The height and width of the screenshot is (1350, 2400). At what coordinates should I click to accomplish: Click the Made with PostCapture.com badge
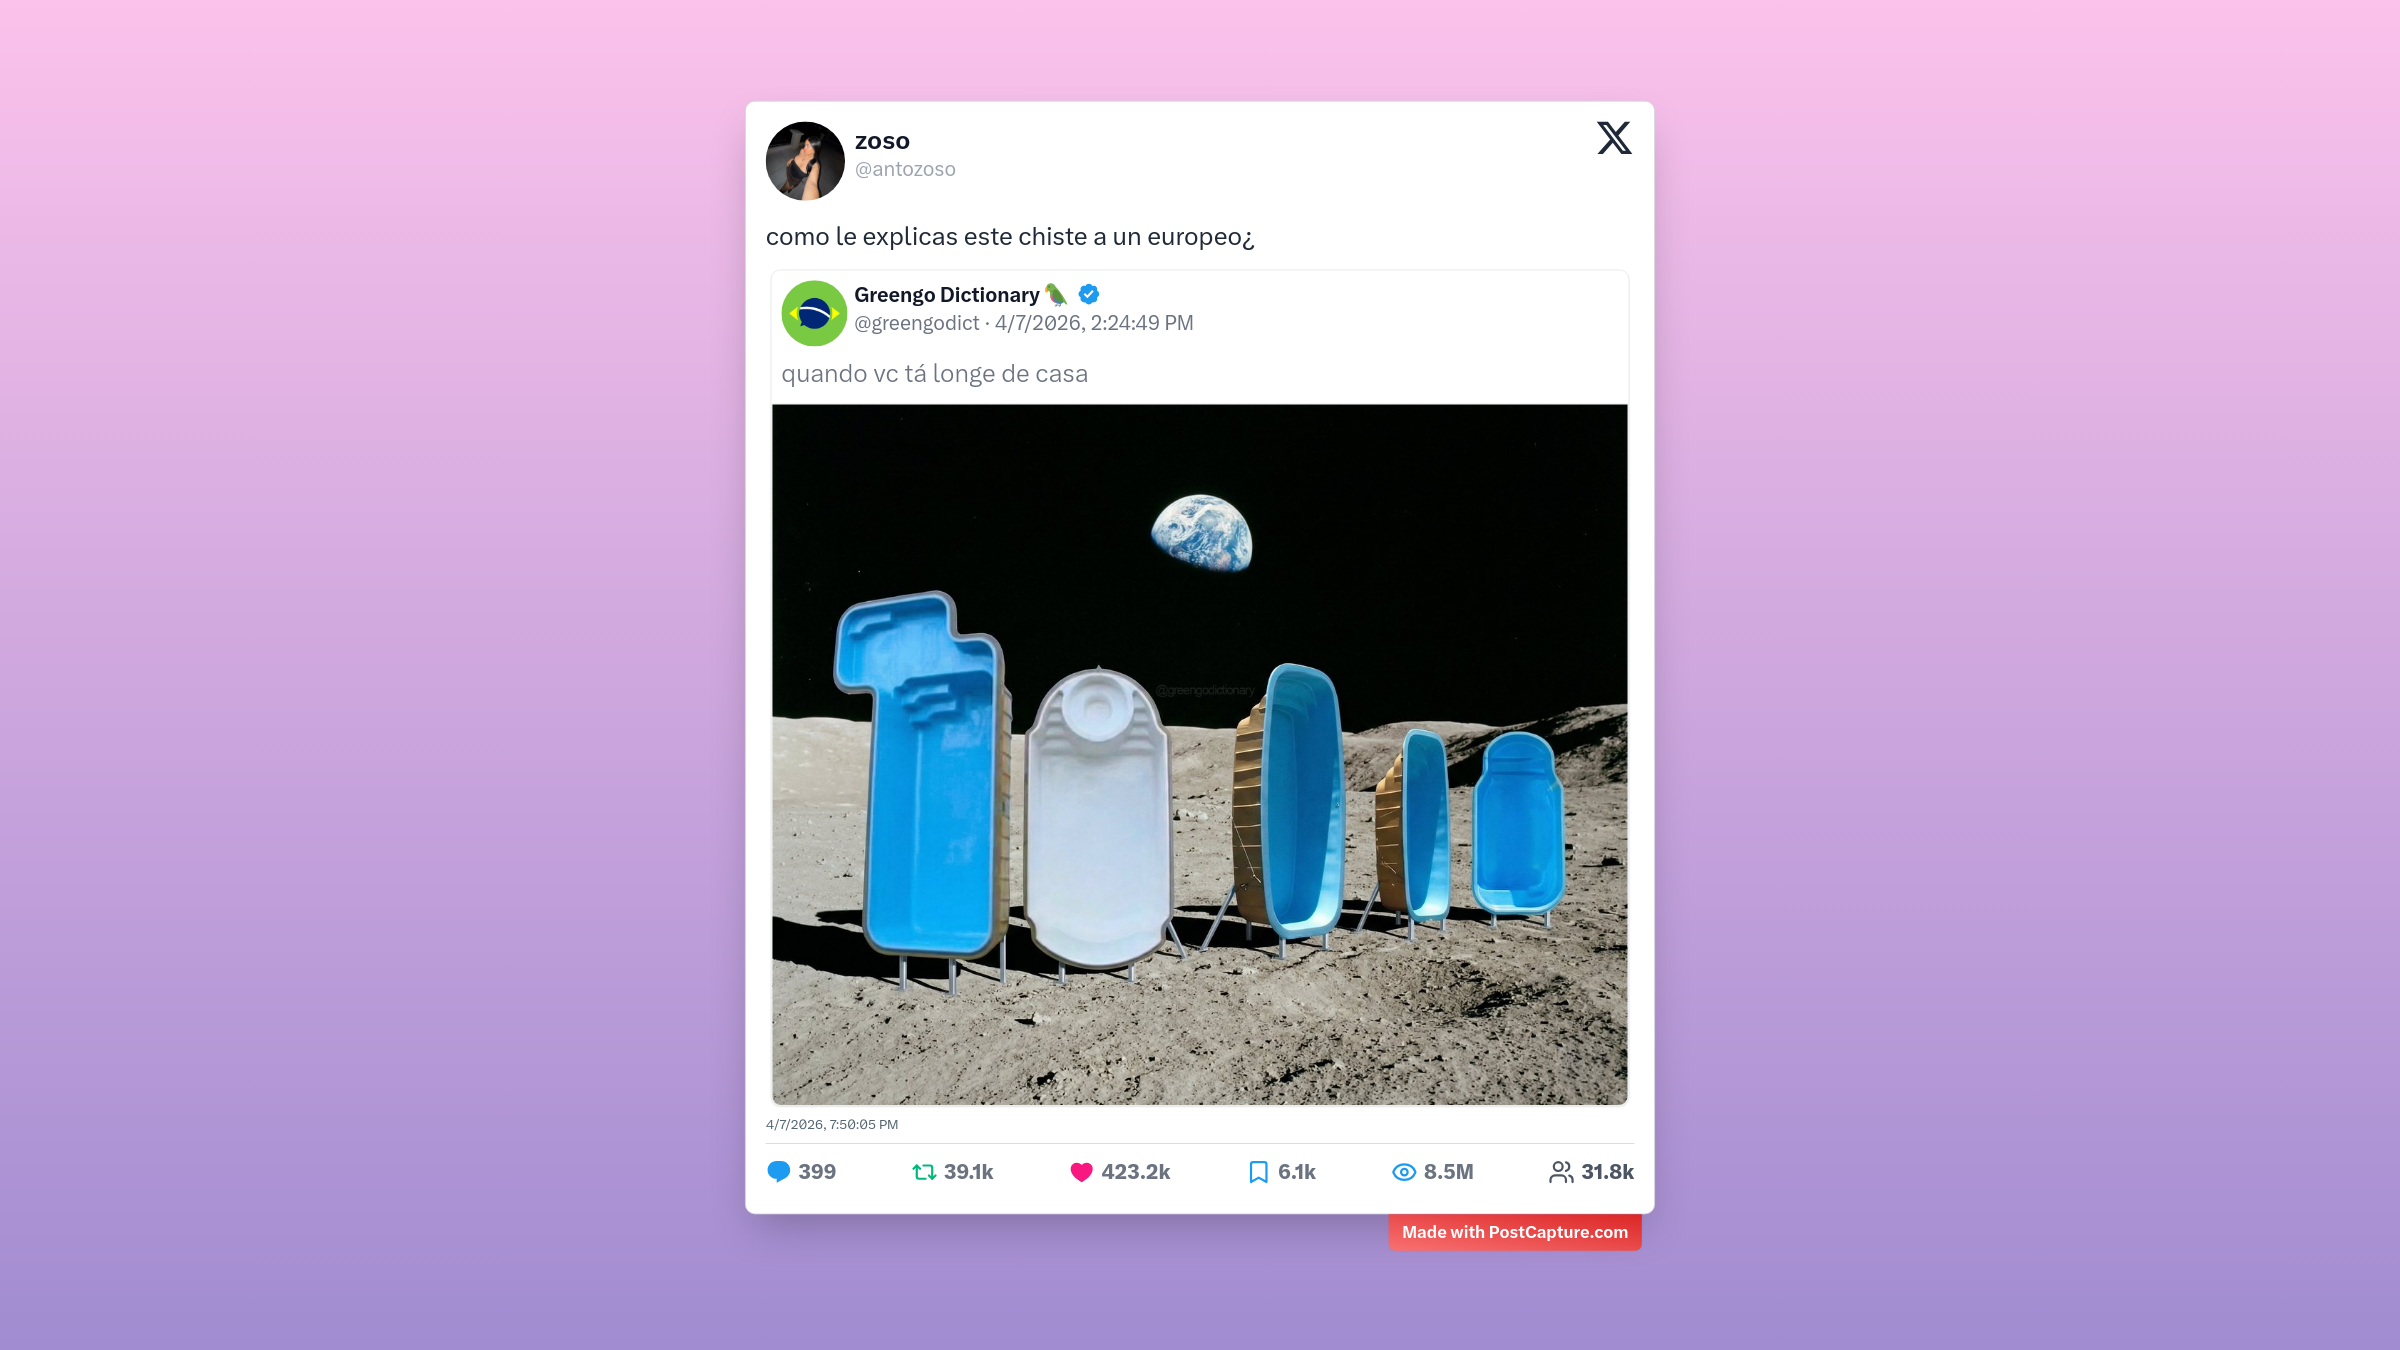(x=1515, y=1232)
